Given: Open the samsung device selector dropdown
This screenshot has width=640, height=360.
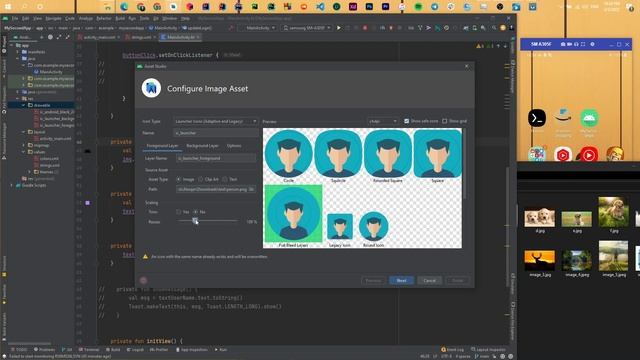Looking at the screenshot, I should click(x=307, y=28).
